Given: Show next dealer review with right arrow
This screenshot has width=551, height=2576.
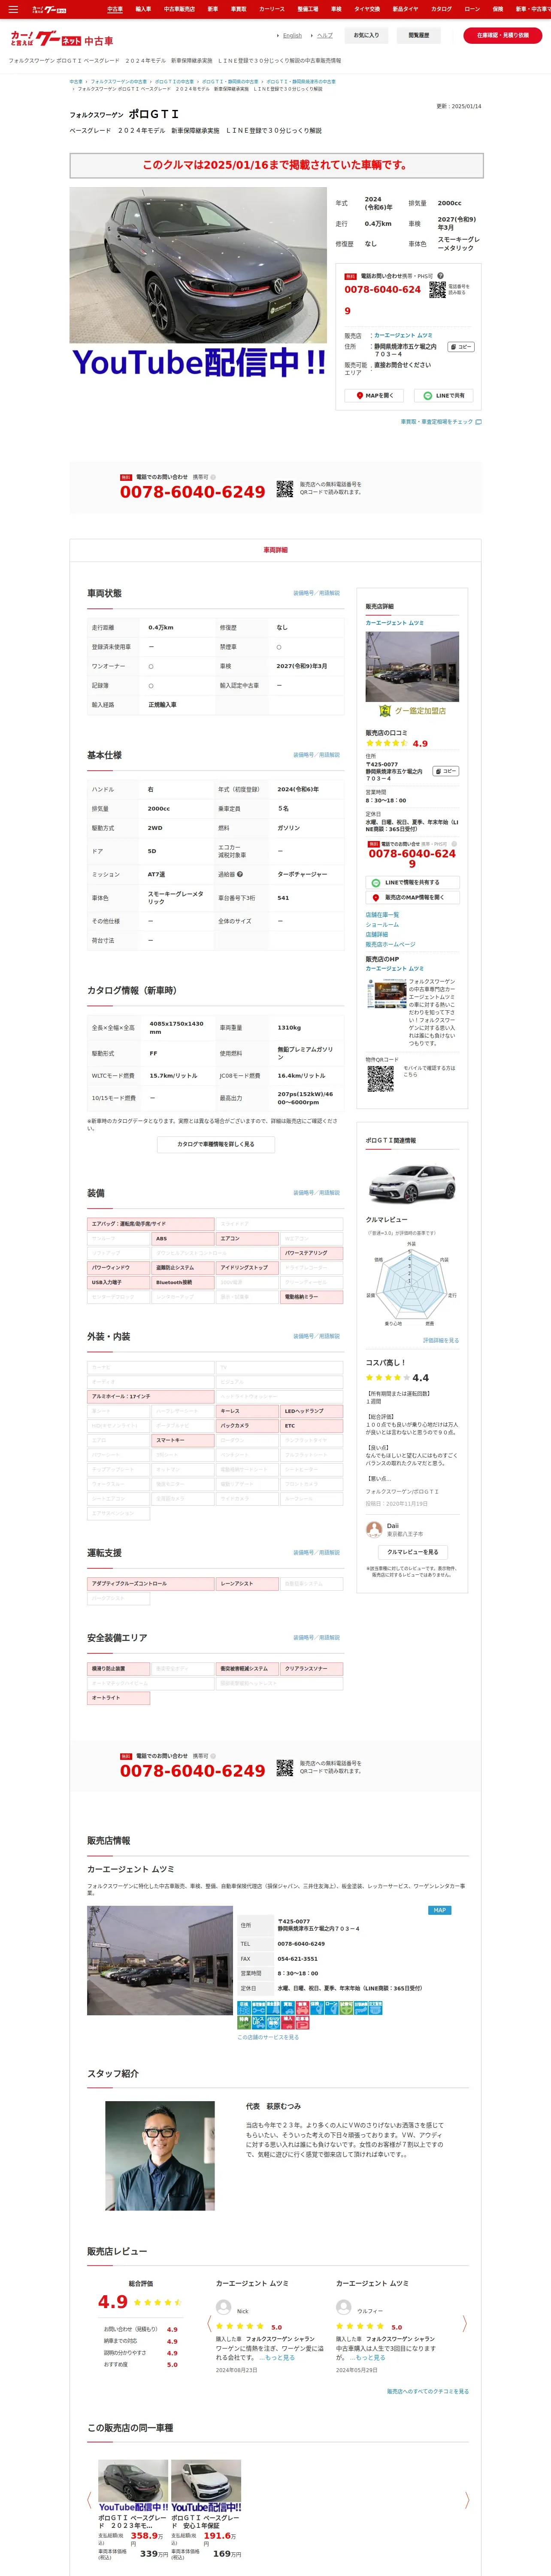Looking at the screenshot, I should point(465,2323).
